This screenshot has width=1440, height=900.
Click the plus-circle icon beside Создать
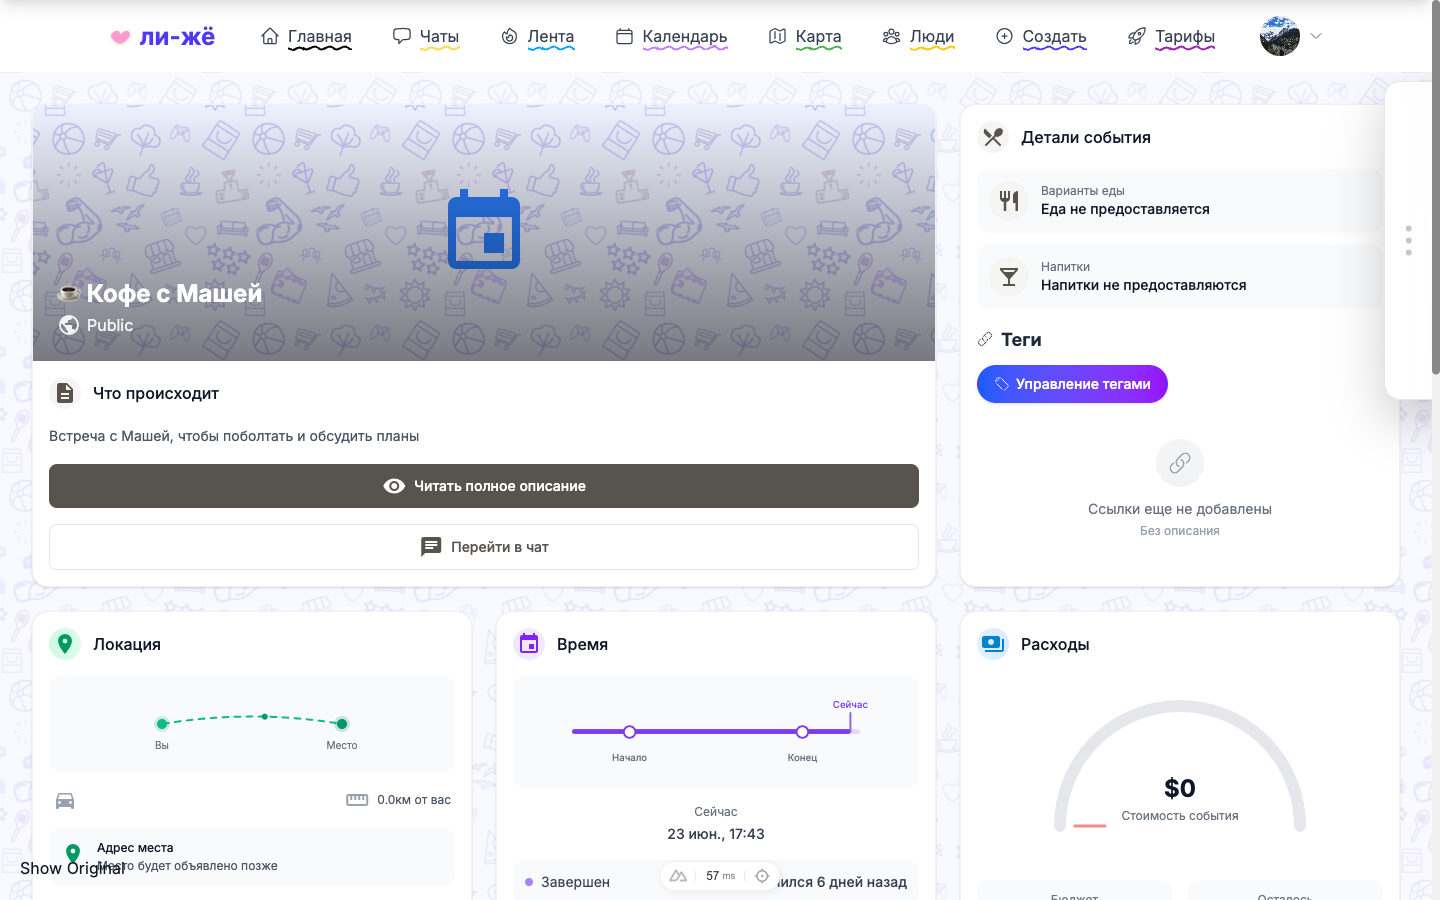pos(1004,36)
